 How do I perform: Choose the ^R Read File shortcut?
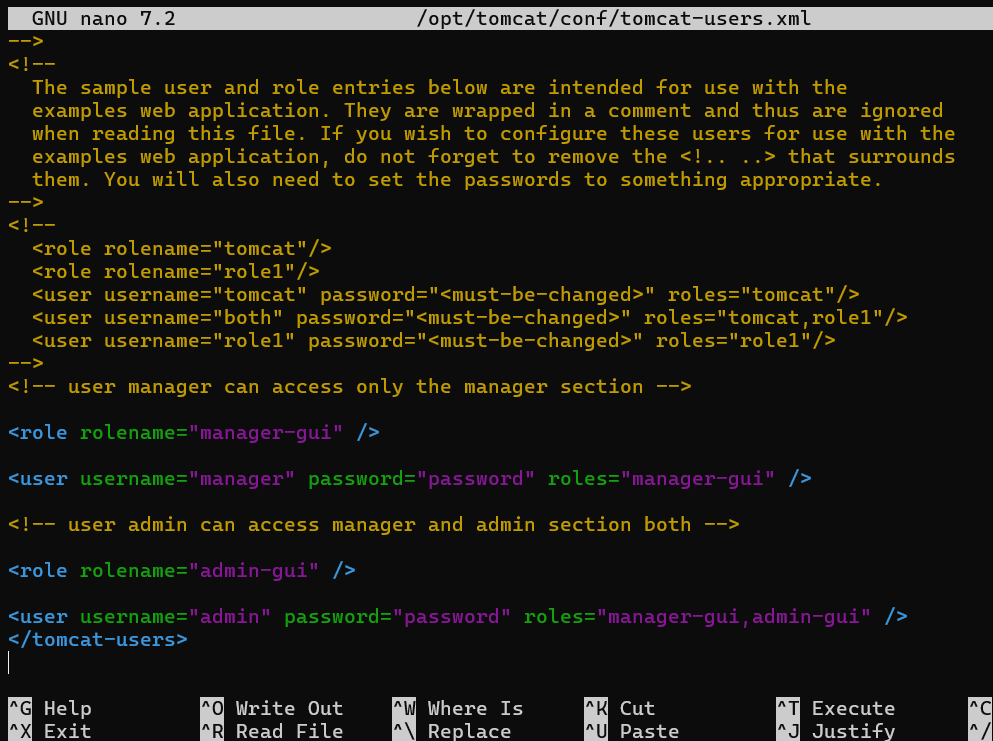coord(271,731)
